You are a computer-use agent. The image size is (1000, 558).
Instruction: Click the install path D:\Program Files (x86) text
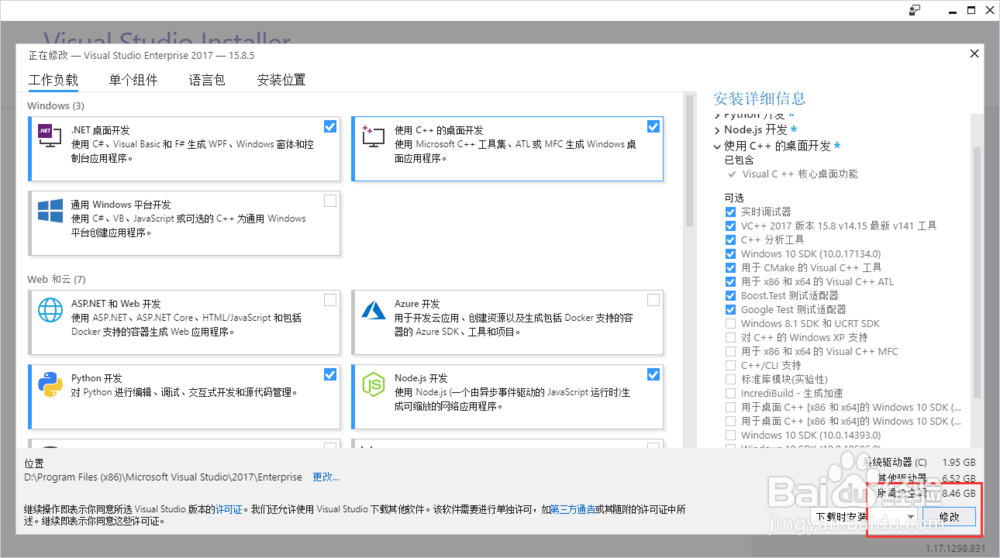pos(163,477)
